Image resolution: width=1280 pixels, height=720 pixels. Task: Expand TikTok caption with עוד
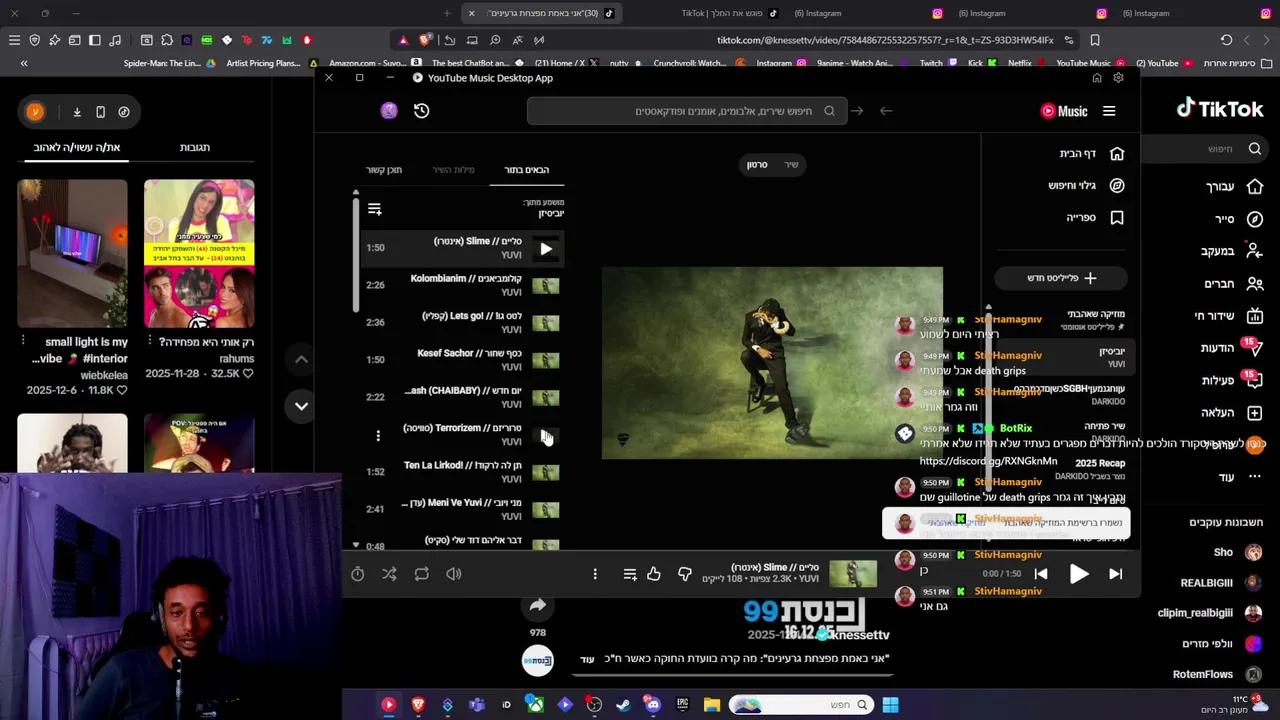(588, 659)
